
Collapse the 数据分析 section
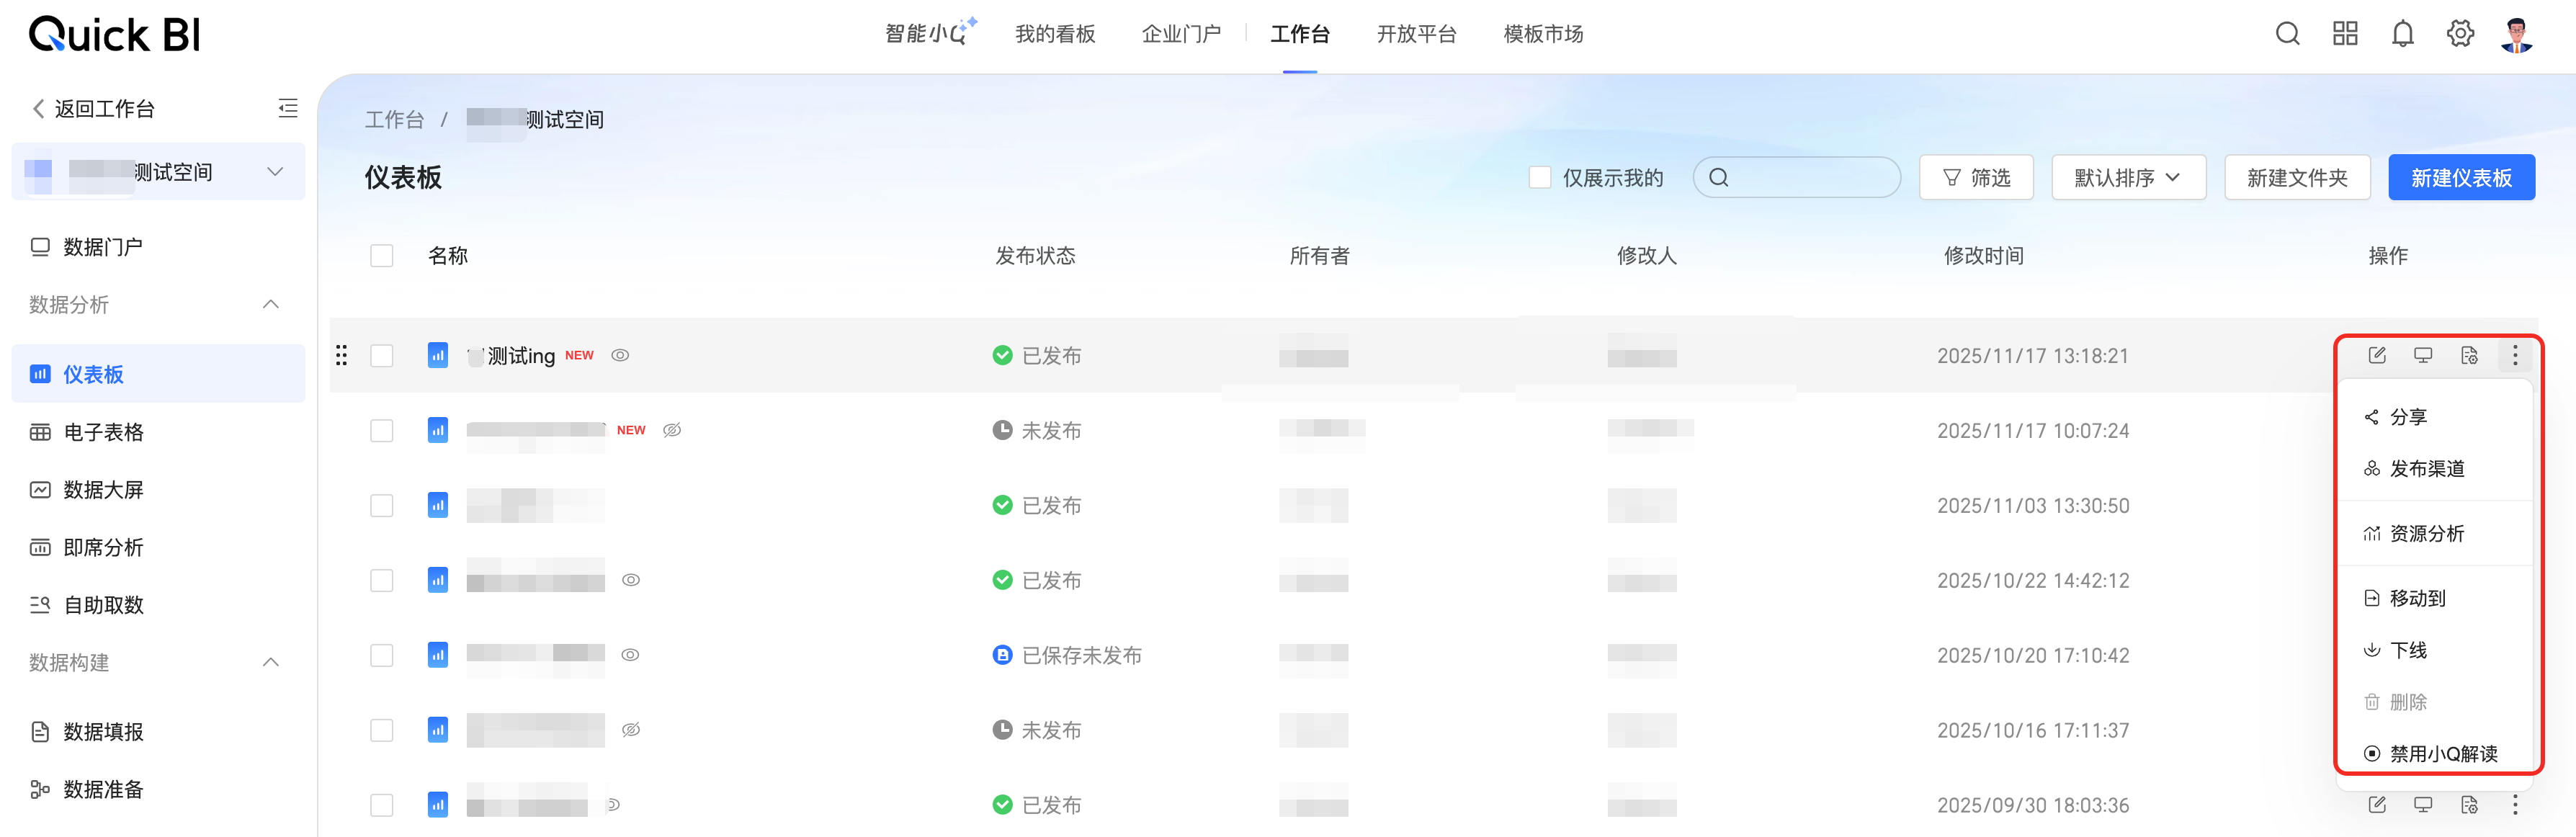(269, 304)
